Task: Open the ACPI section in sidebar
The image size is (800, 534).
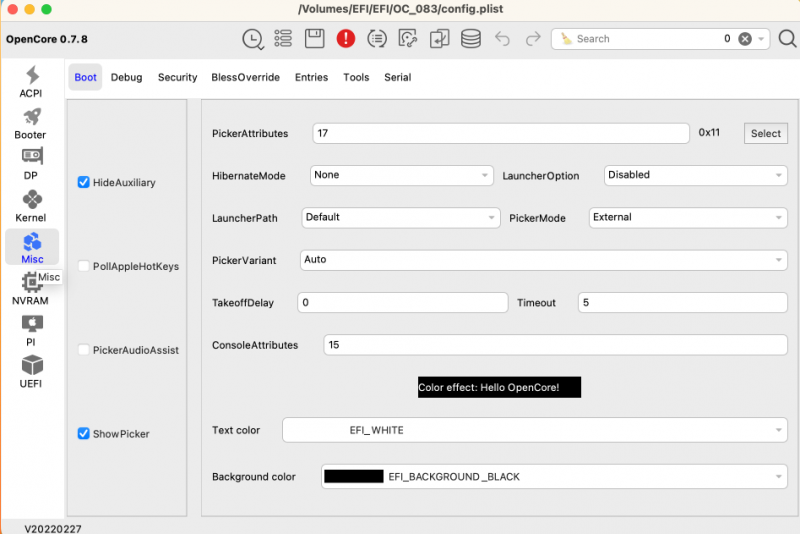Action: coord(31,82)
